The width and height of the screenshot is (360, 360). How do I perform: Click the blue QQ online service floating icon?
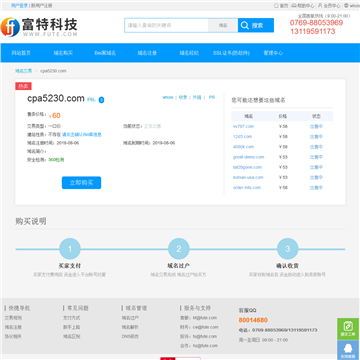point(348,350)
